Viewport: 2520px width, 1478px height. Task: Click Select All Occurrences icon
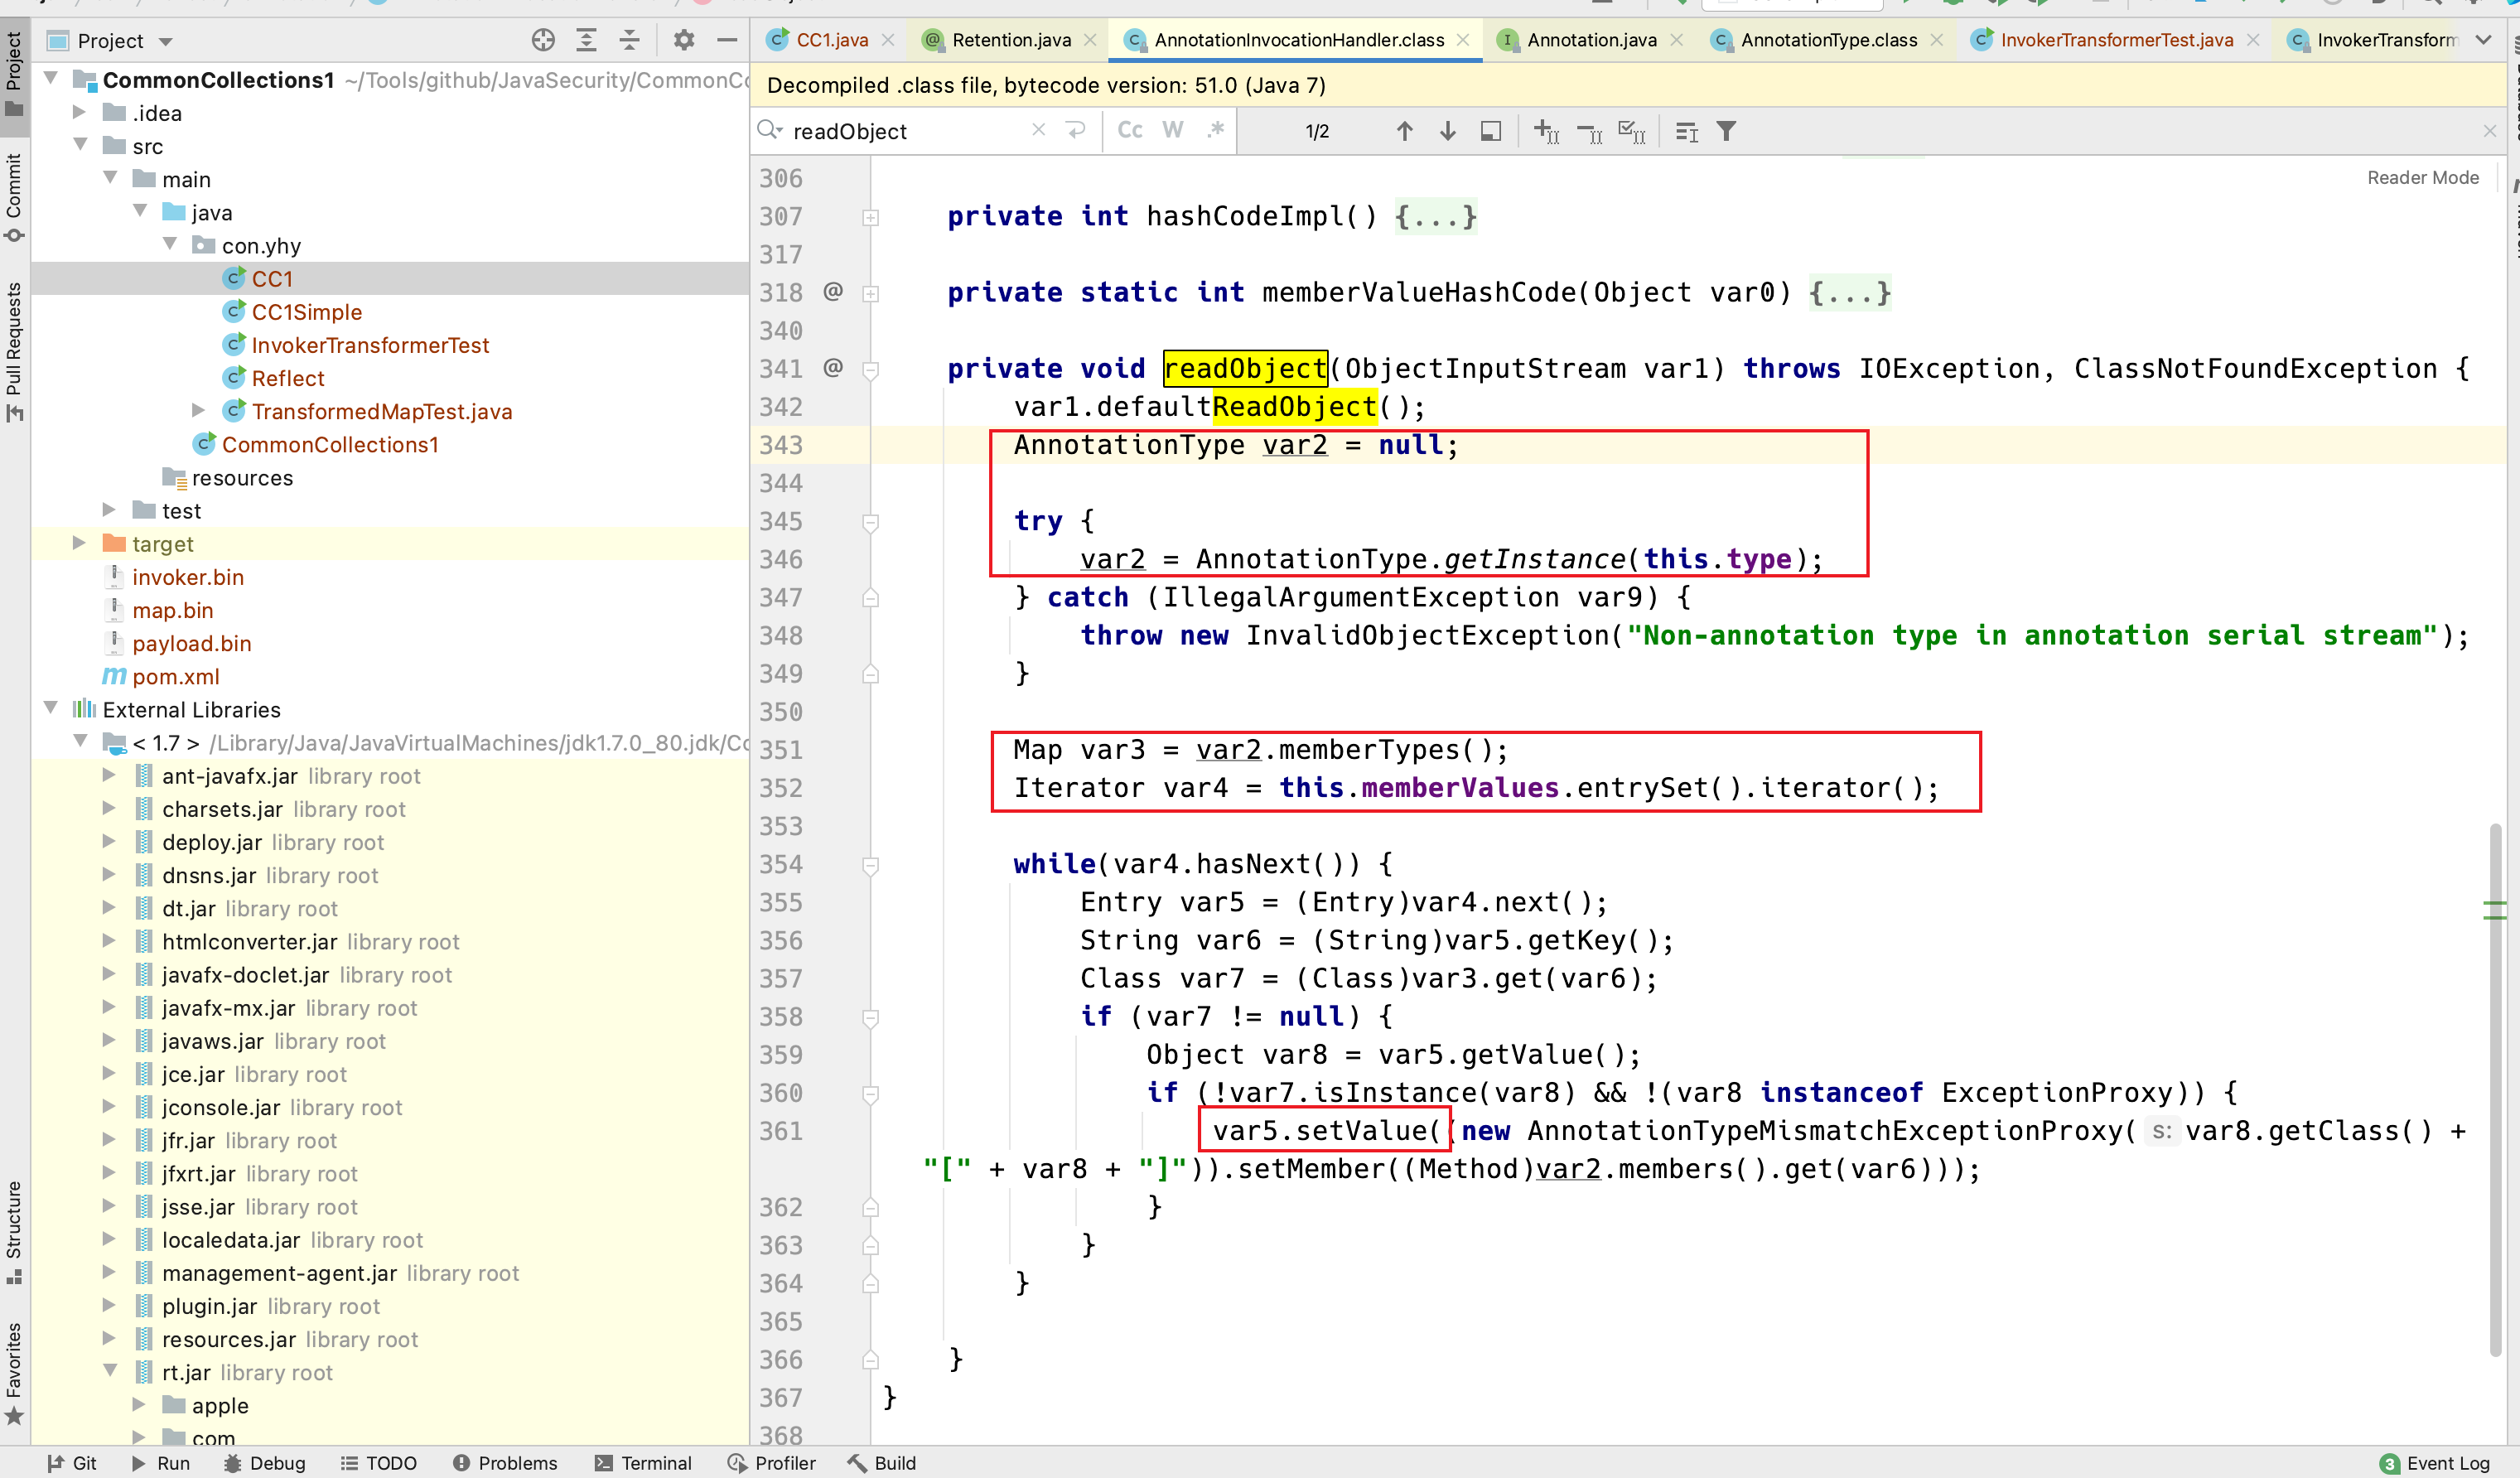[x=1631, y=131]
